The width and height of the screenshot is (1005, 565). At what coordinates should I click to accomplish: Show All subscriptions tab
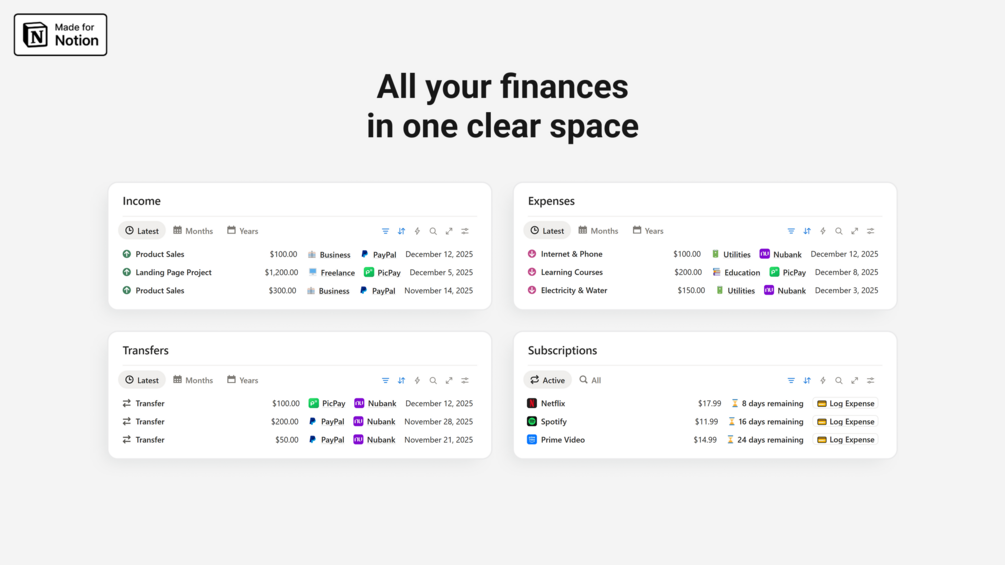point(590,380)
